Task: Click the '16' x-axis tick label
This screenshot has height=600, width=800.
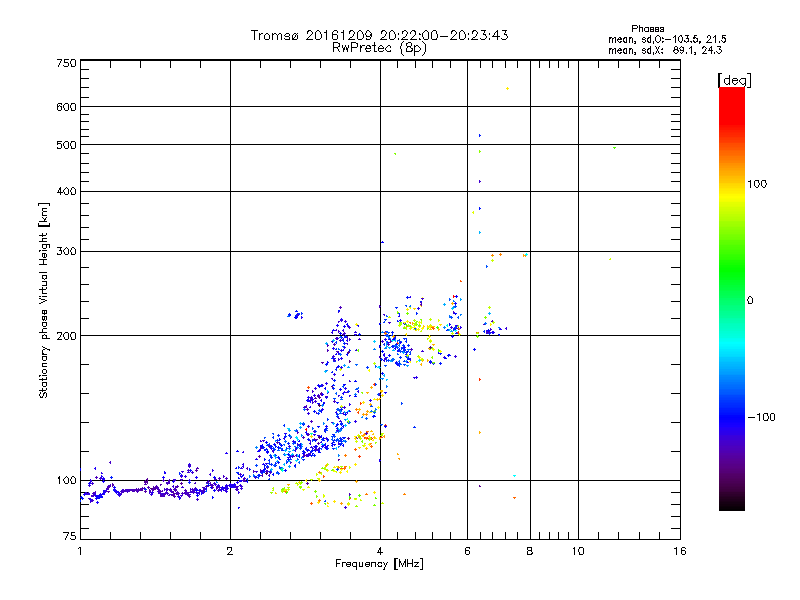Action: (x=680, y=551)
